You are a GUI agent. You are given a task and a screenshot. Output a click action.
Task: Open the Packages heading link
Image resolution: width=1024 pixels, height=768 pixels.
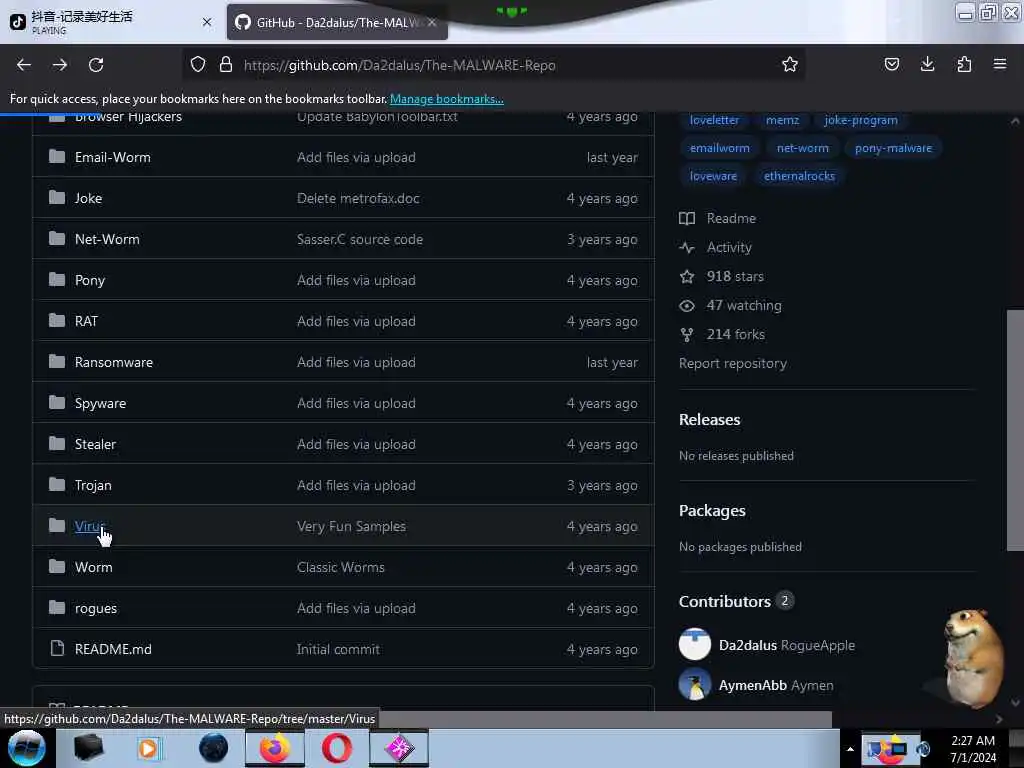click(712, 511)
